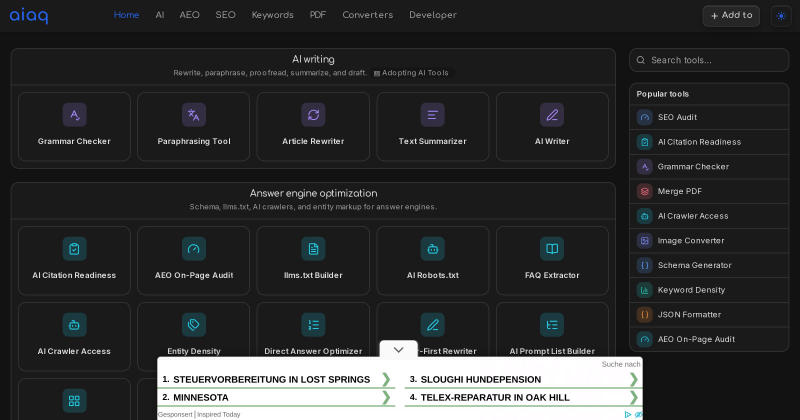The height and width of the screenshot is (420, 800).
Task: Click the AI writing section heading
Action: click(313, 59)
